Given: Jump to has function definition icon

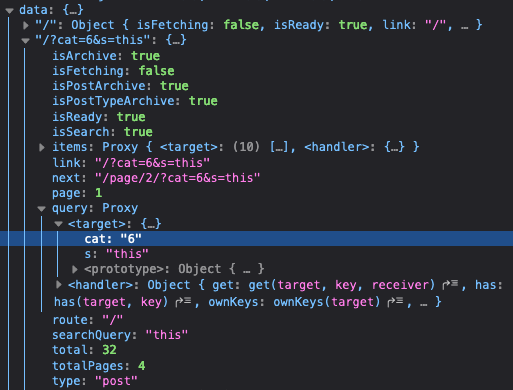Looking at the screenshot, I should [183, 302].
